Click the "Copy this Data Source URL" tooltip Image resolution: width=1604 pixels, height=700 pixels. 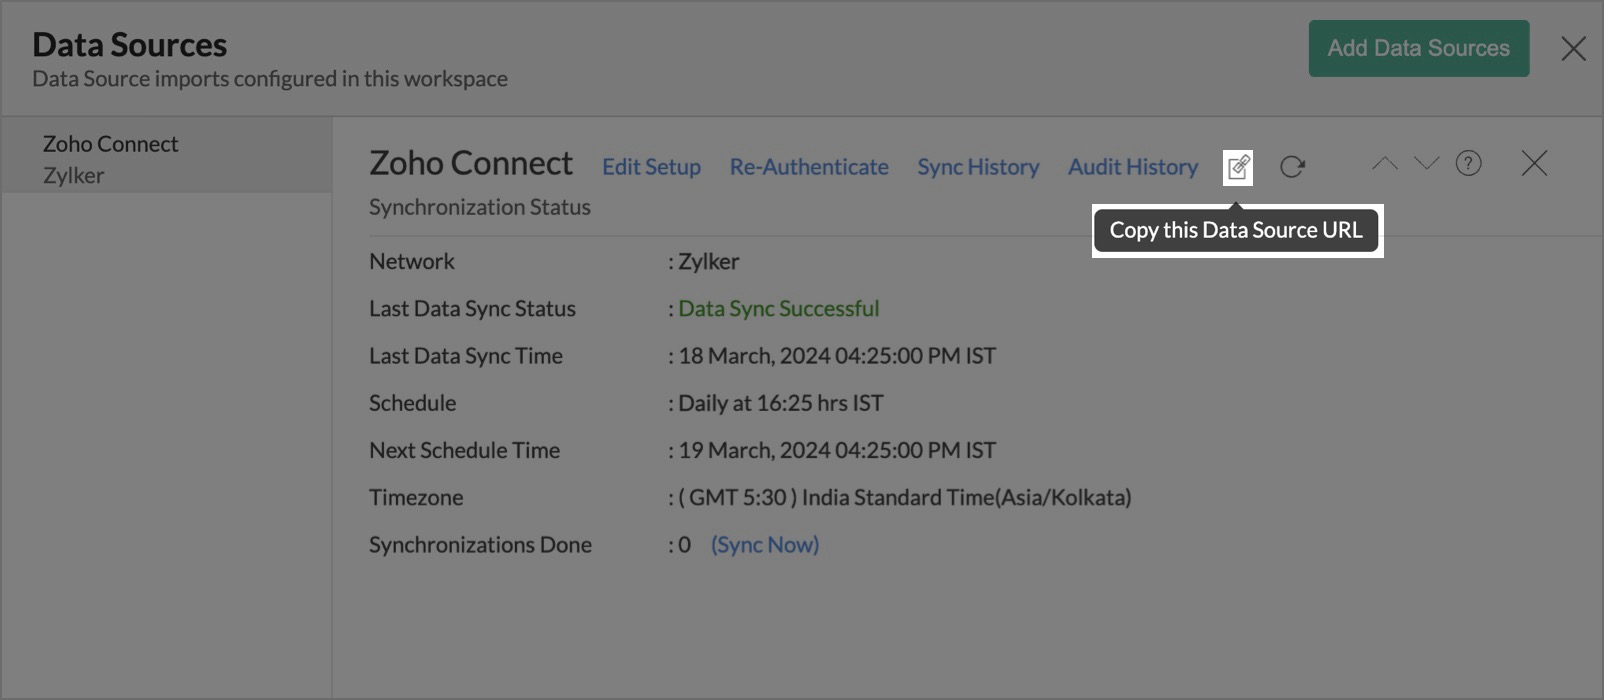(x=1236, y=231)
